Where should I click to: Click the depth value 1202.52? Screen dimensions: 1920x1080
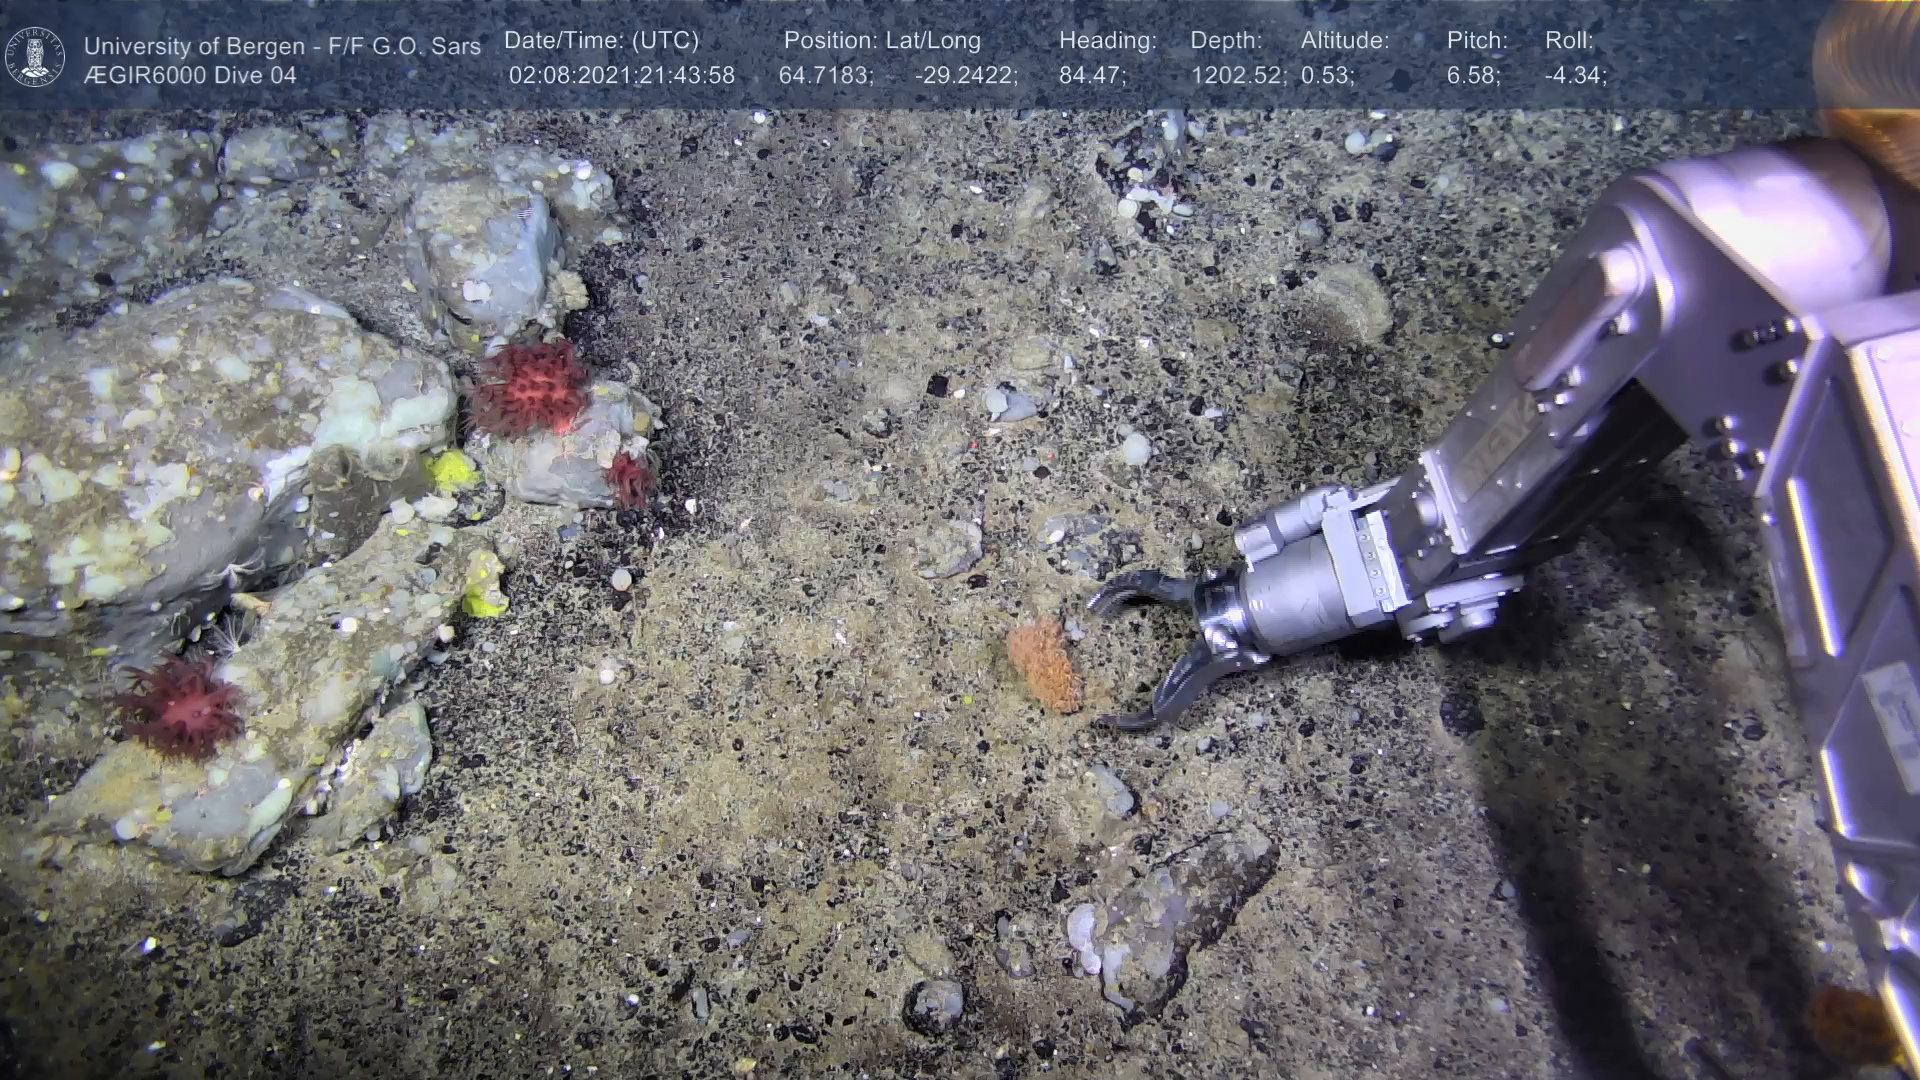coord(1238,76)
